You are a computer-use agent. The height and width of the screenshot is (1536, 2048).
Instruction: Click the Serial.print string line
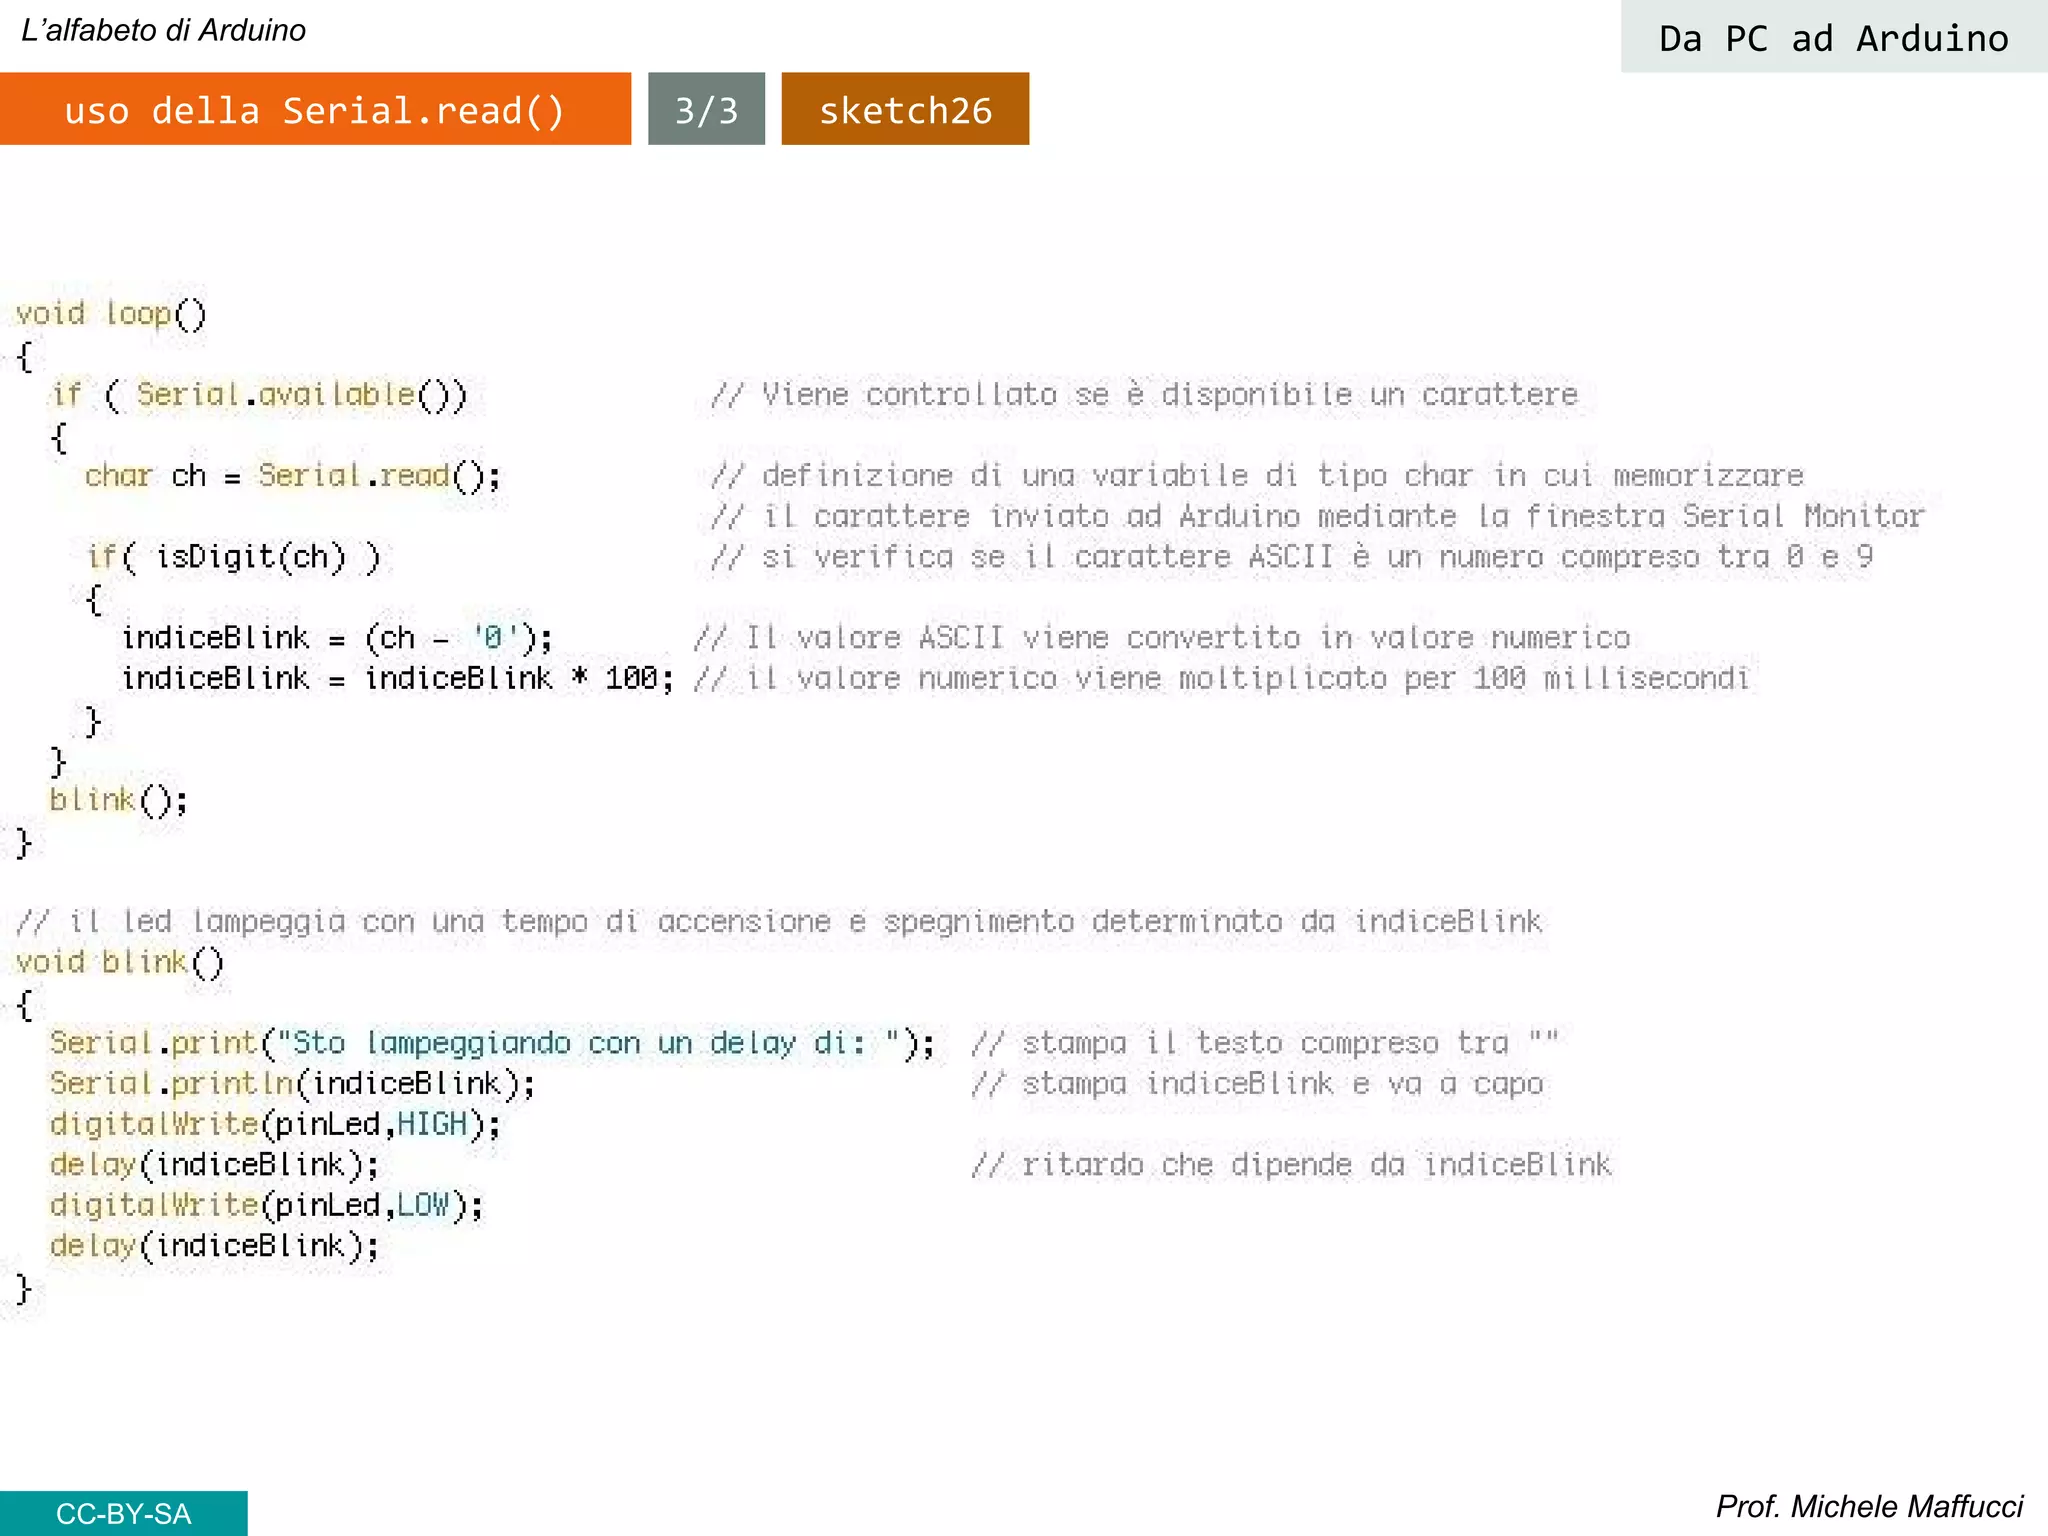[492, 1043]
